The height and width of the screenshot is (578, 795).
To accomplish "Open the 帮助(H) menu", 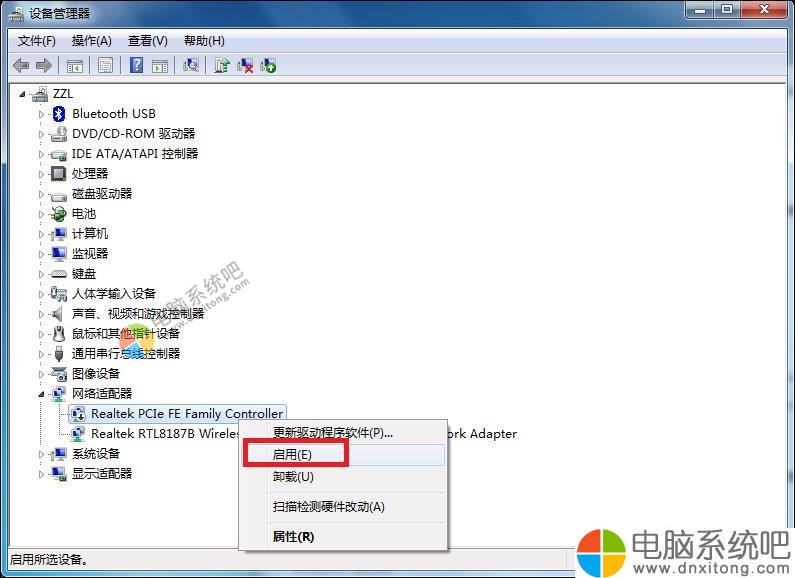I will [204, 41].
